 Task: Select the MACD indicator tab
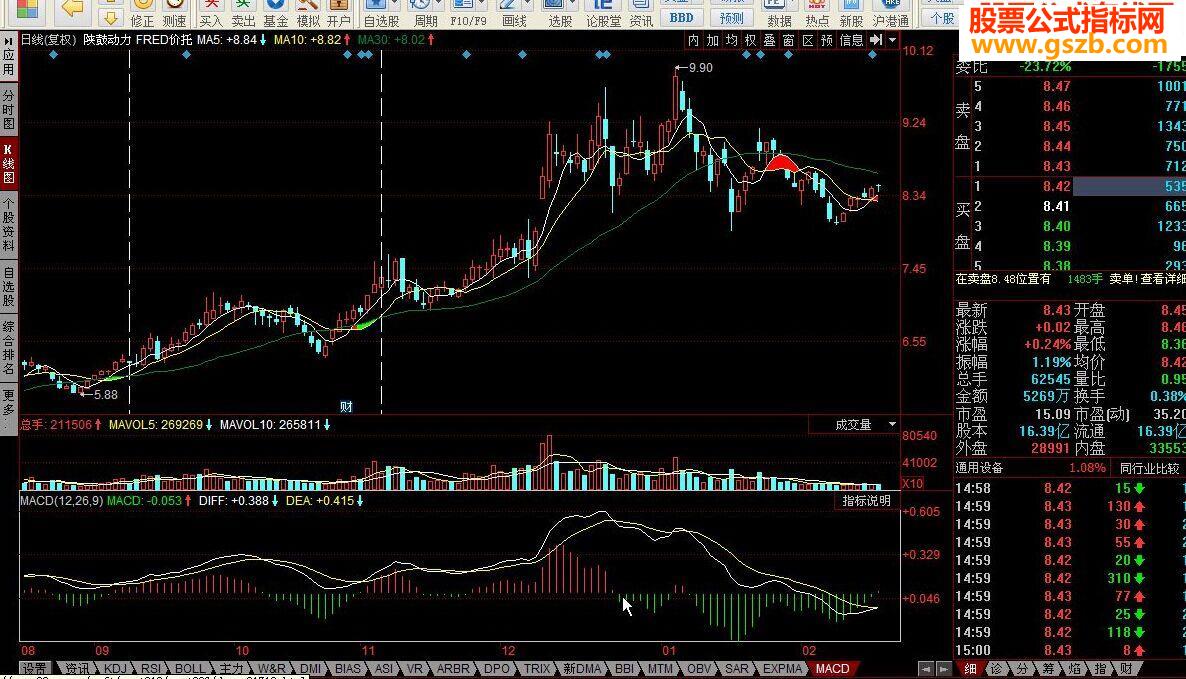[x=832, y=669]
